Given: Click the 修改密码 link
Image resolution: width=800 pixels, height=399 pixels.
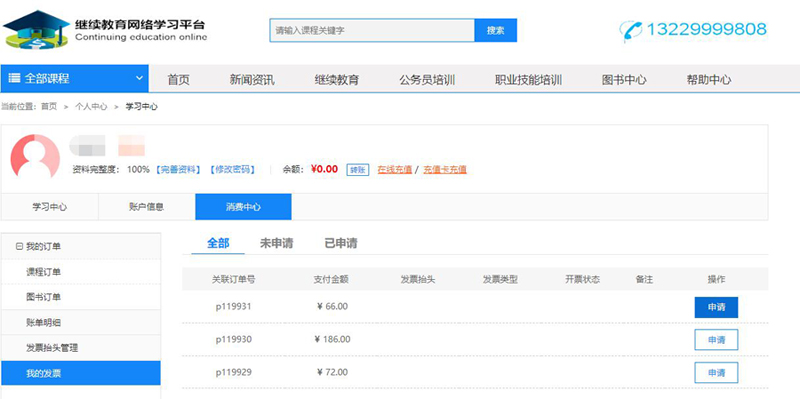Looking at the screenshot, I should (x=232, y=169).
